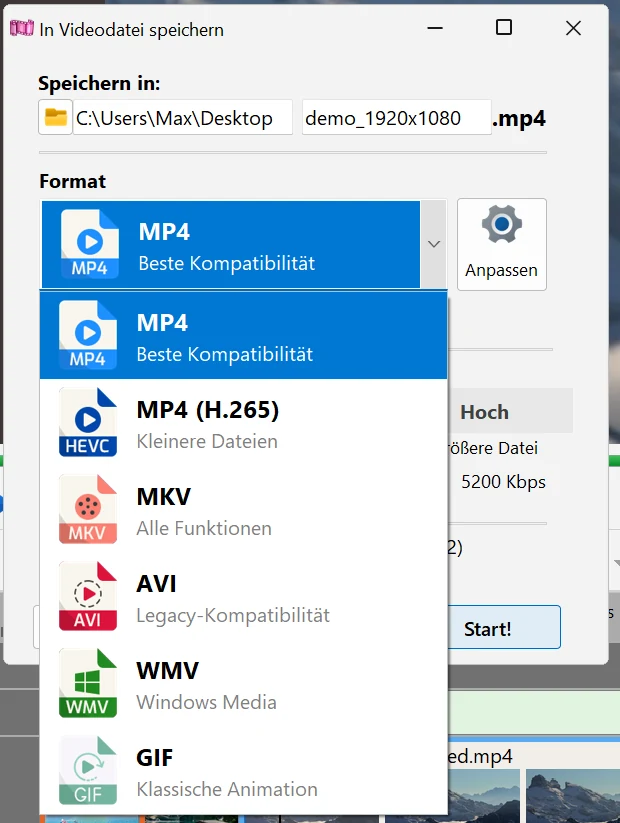Image resolution: width=620 pixels, height=823 pixels.
Task: Click the AVI file icon in the list
Action: pos(88,596)
